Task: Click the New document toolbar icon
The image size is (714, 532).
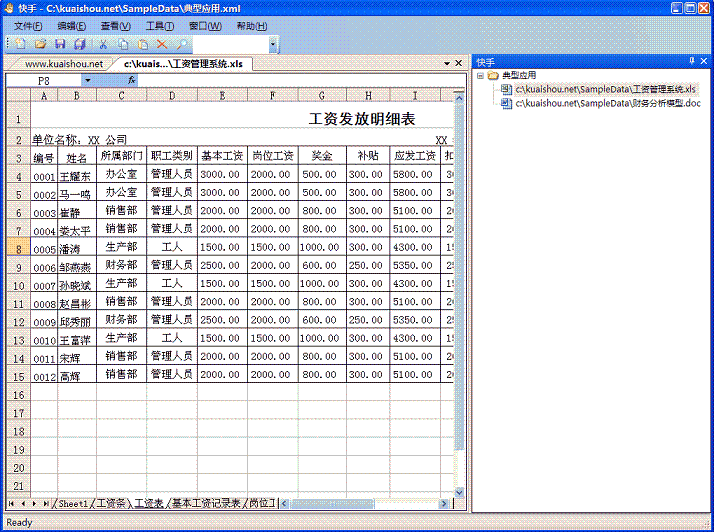Action: [21, 44]
